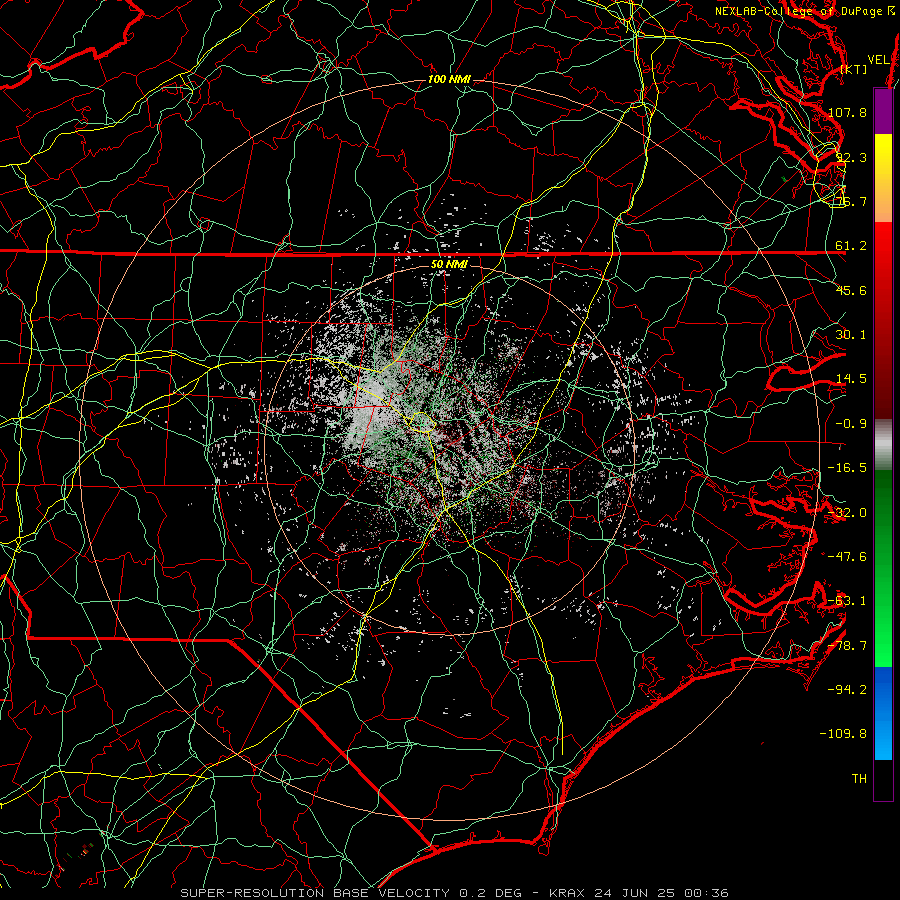The height and width of the screenshot is (900, 900).
Task: Click the -47.6 velocity scale value
Action: 847,557
